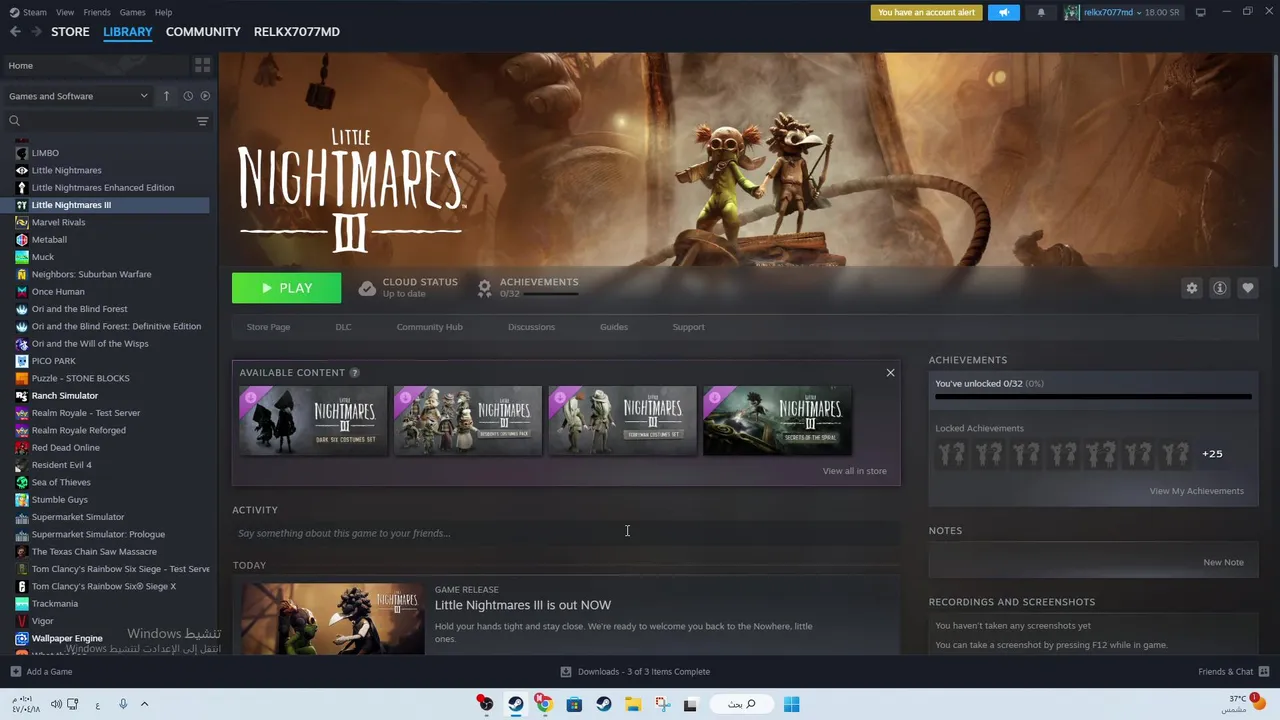
Task: Click the Windows Start button
Action: (791, 704)
